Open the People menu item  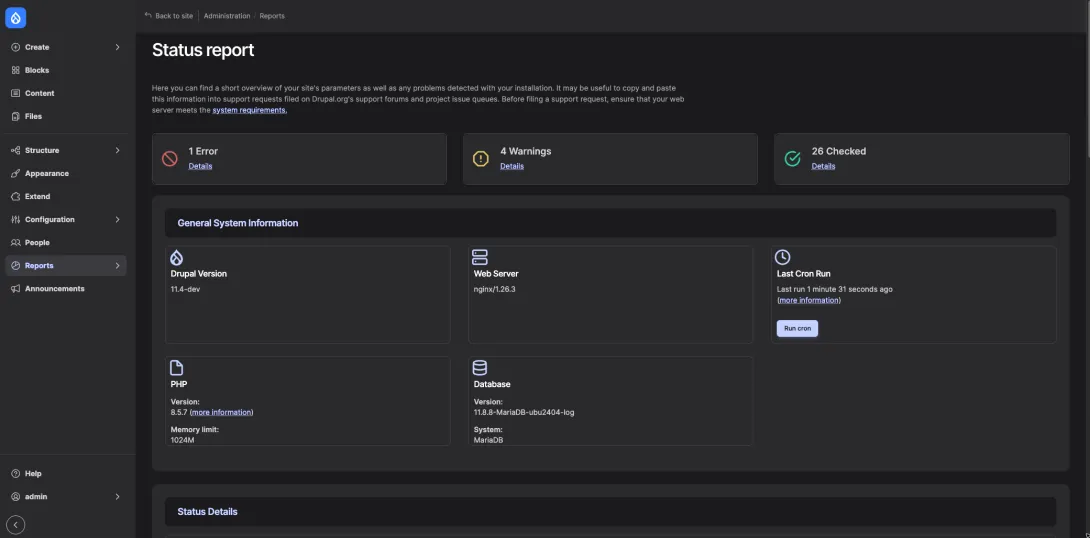66,243
